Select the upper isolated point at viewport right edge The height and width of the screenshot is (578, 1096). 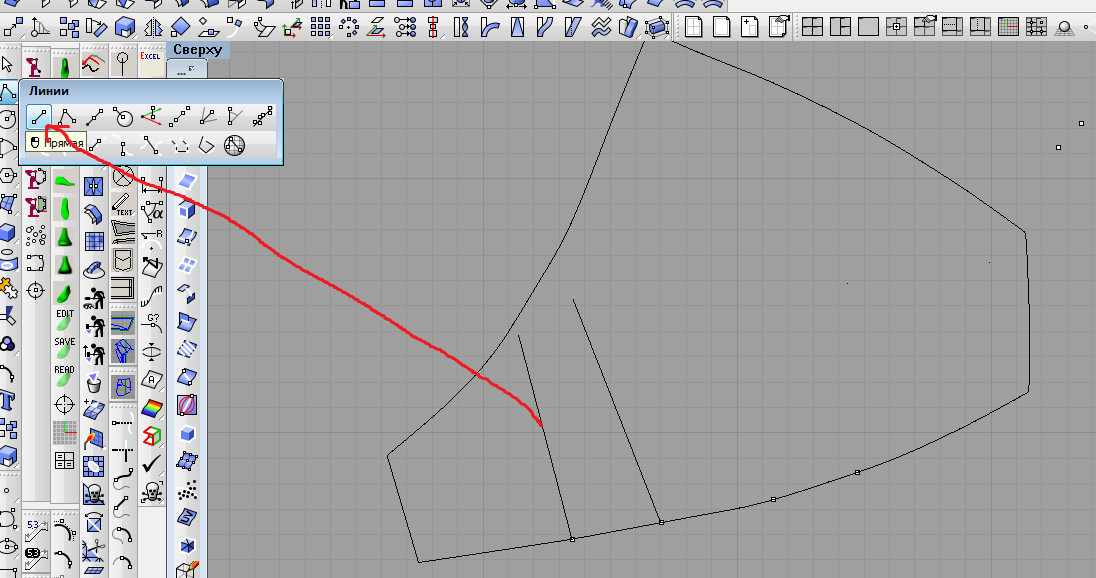point(1081,124)
